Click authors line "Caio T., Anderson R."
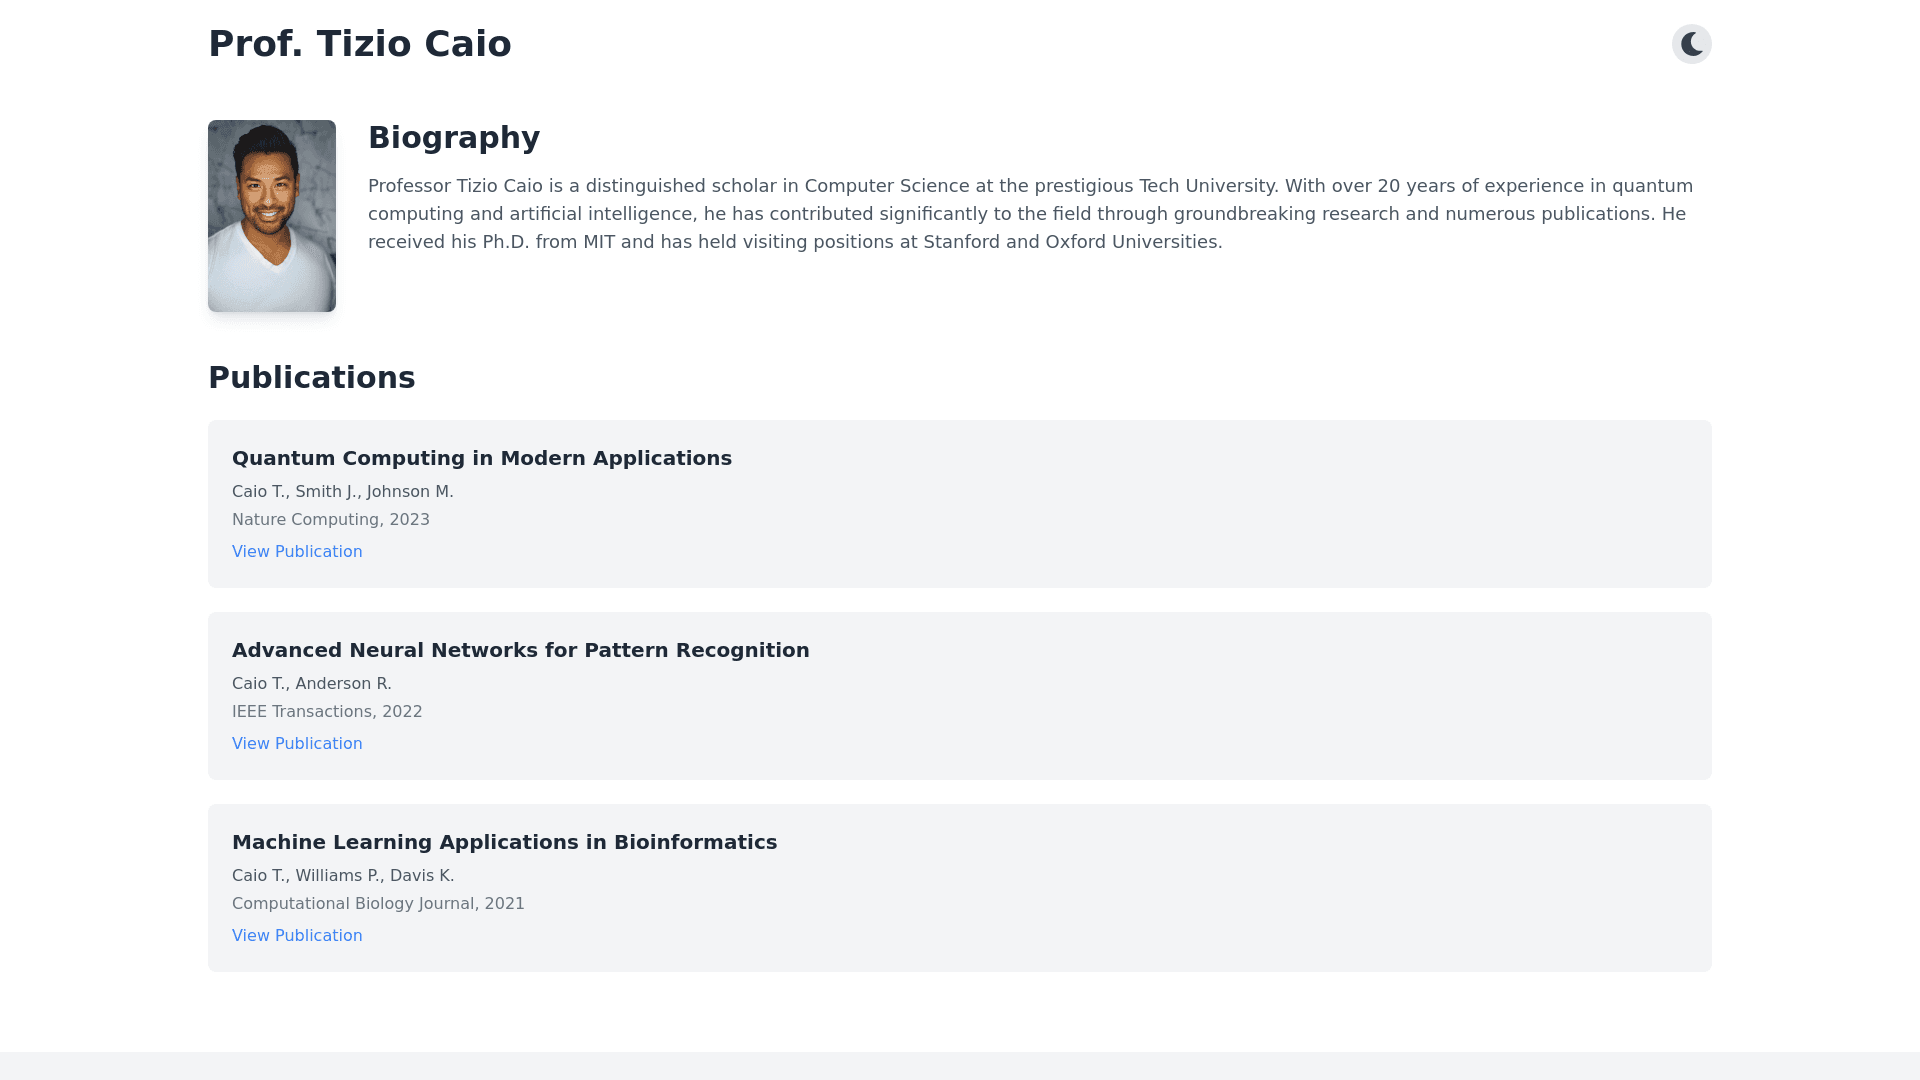 pyautogui.click(x=312, y=684)
